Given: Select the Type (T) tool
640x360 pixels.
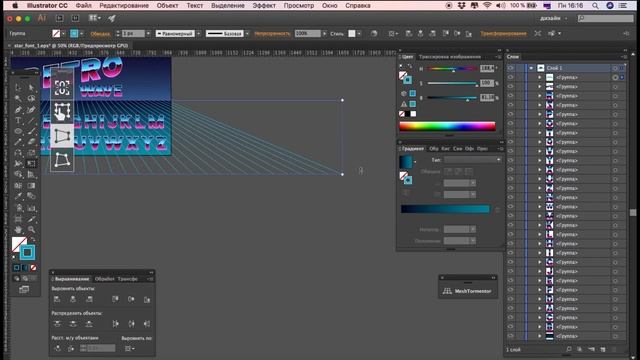Looking at the screenshot, I should point(18,120).
